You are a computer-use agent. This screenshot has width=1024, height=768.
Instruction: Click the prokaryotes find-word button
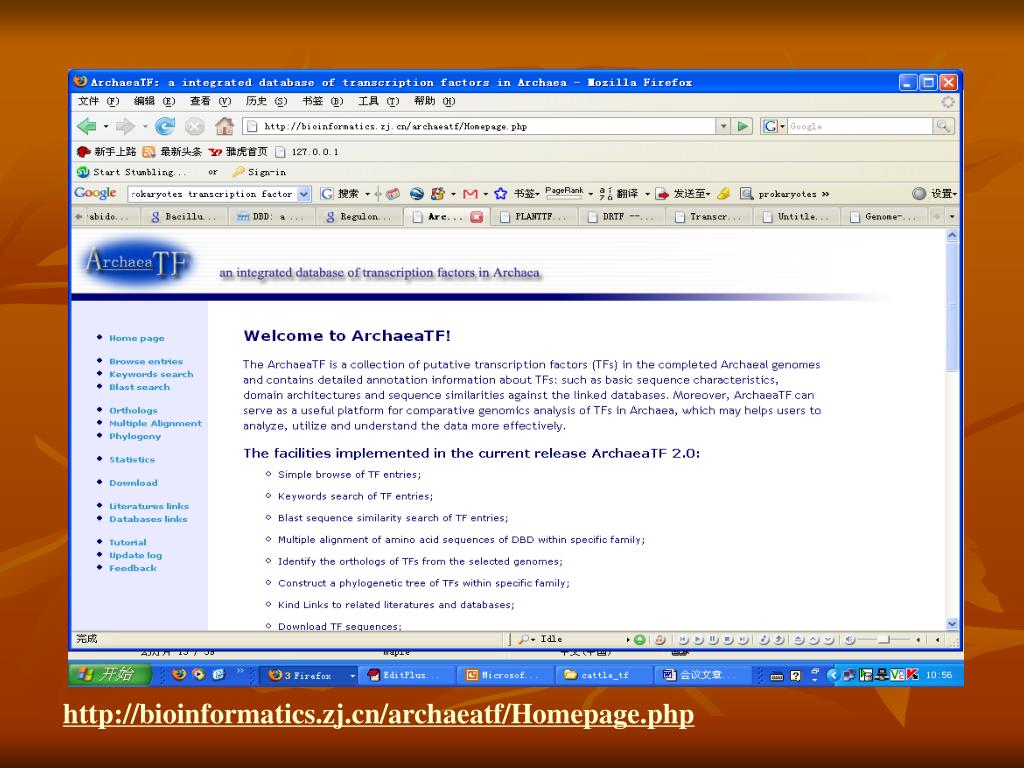pos(779,194)
